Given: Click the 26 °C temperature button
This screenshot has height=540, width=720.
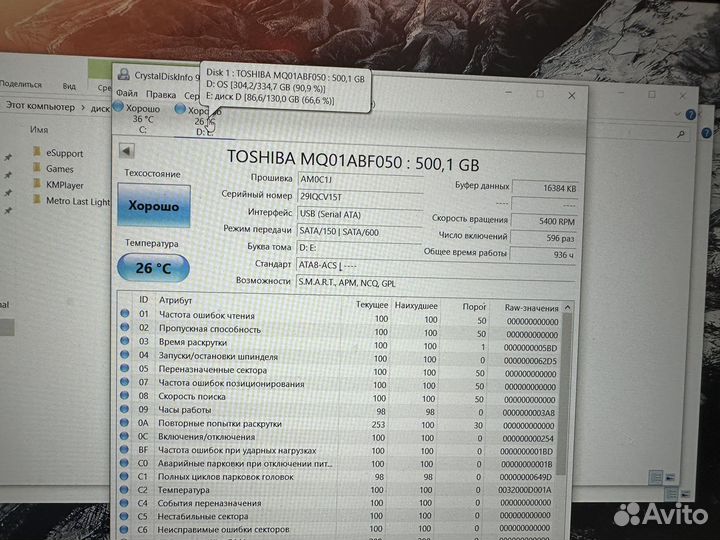Looking at the screenshot, I should [152, 268].
